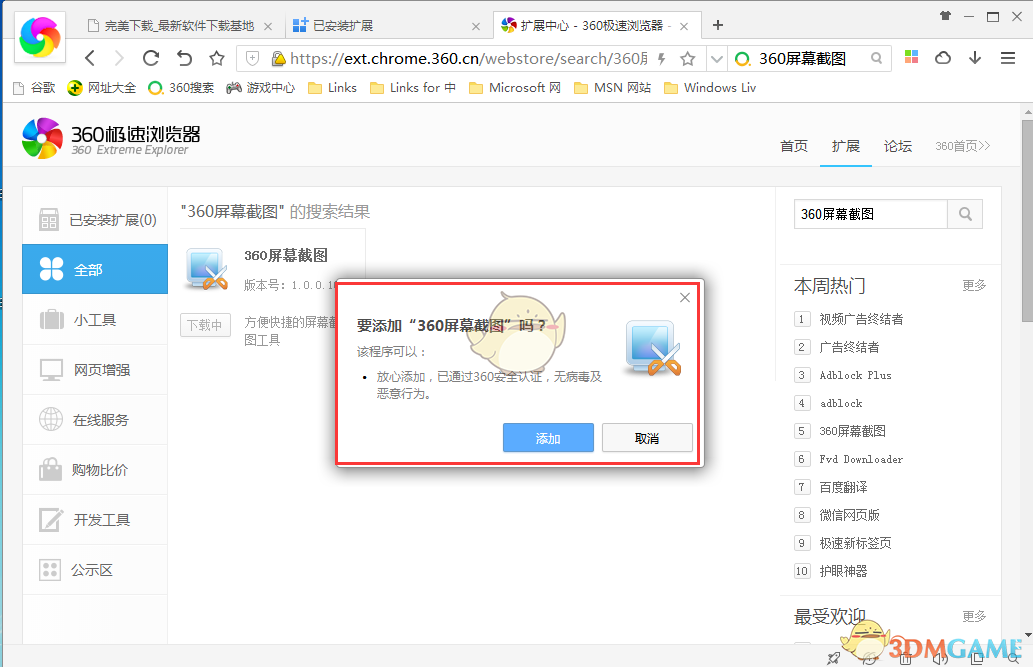1033x667 pixels.
Task: Open the 谷歌 bookmark
Action: pyautogui.click(x=35, y=88)
